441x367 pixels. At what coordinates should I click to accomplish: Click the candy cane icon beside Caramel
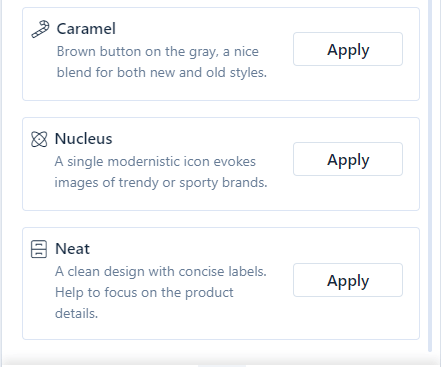click(40, 29)
